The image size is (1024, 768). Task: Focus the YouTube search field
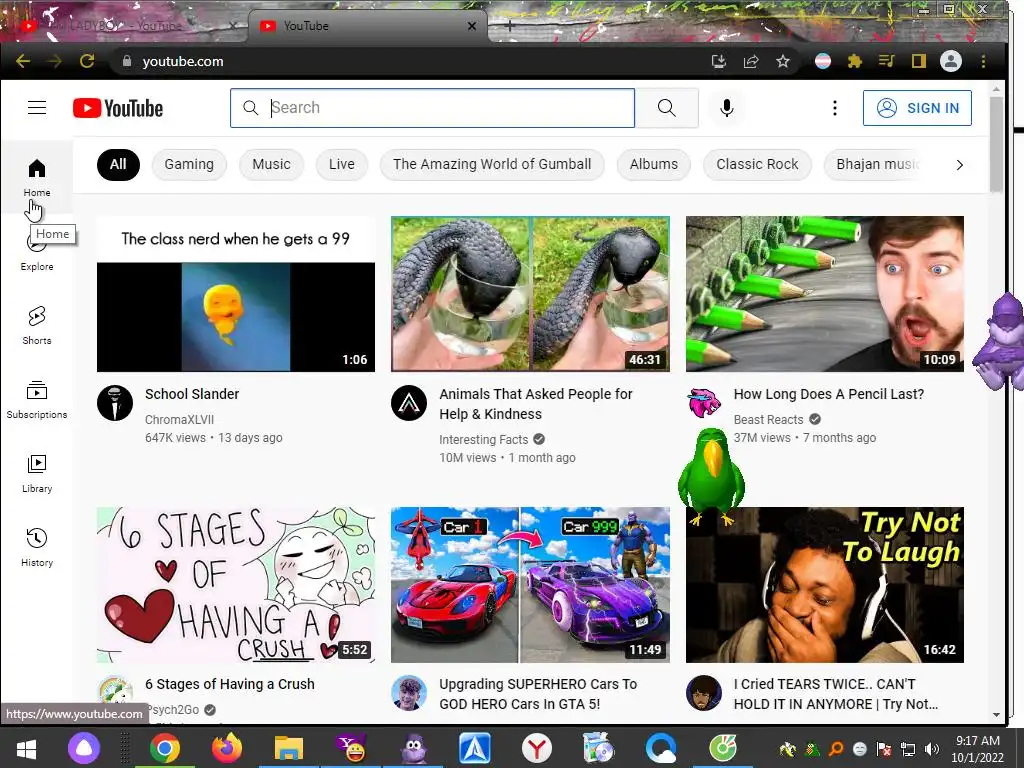tap(432, 108)
